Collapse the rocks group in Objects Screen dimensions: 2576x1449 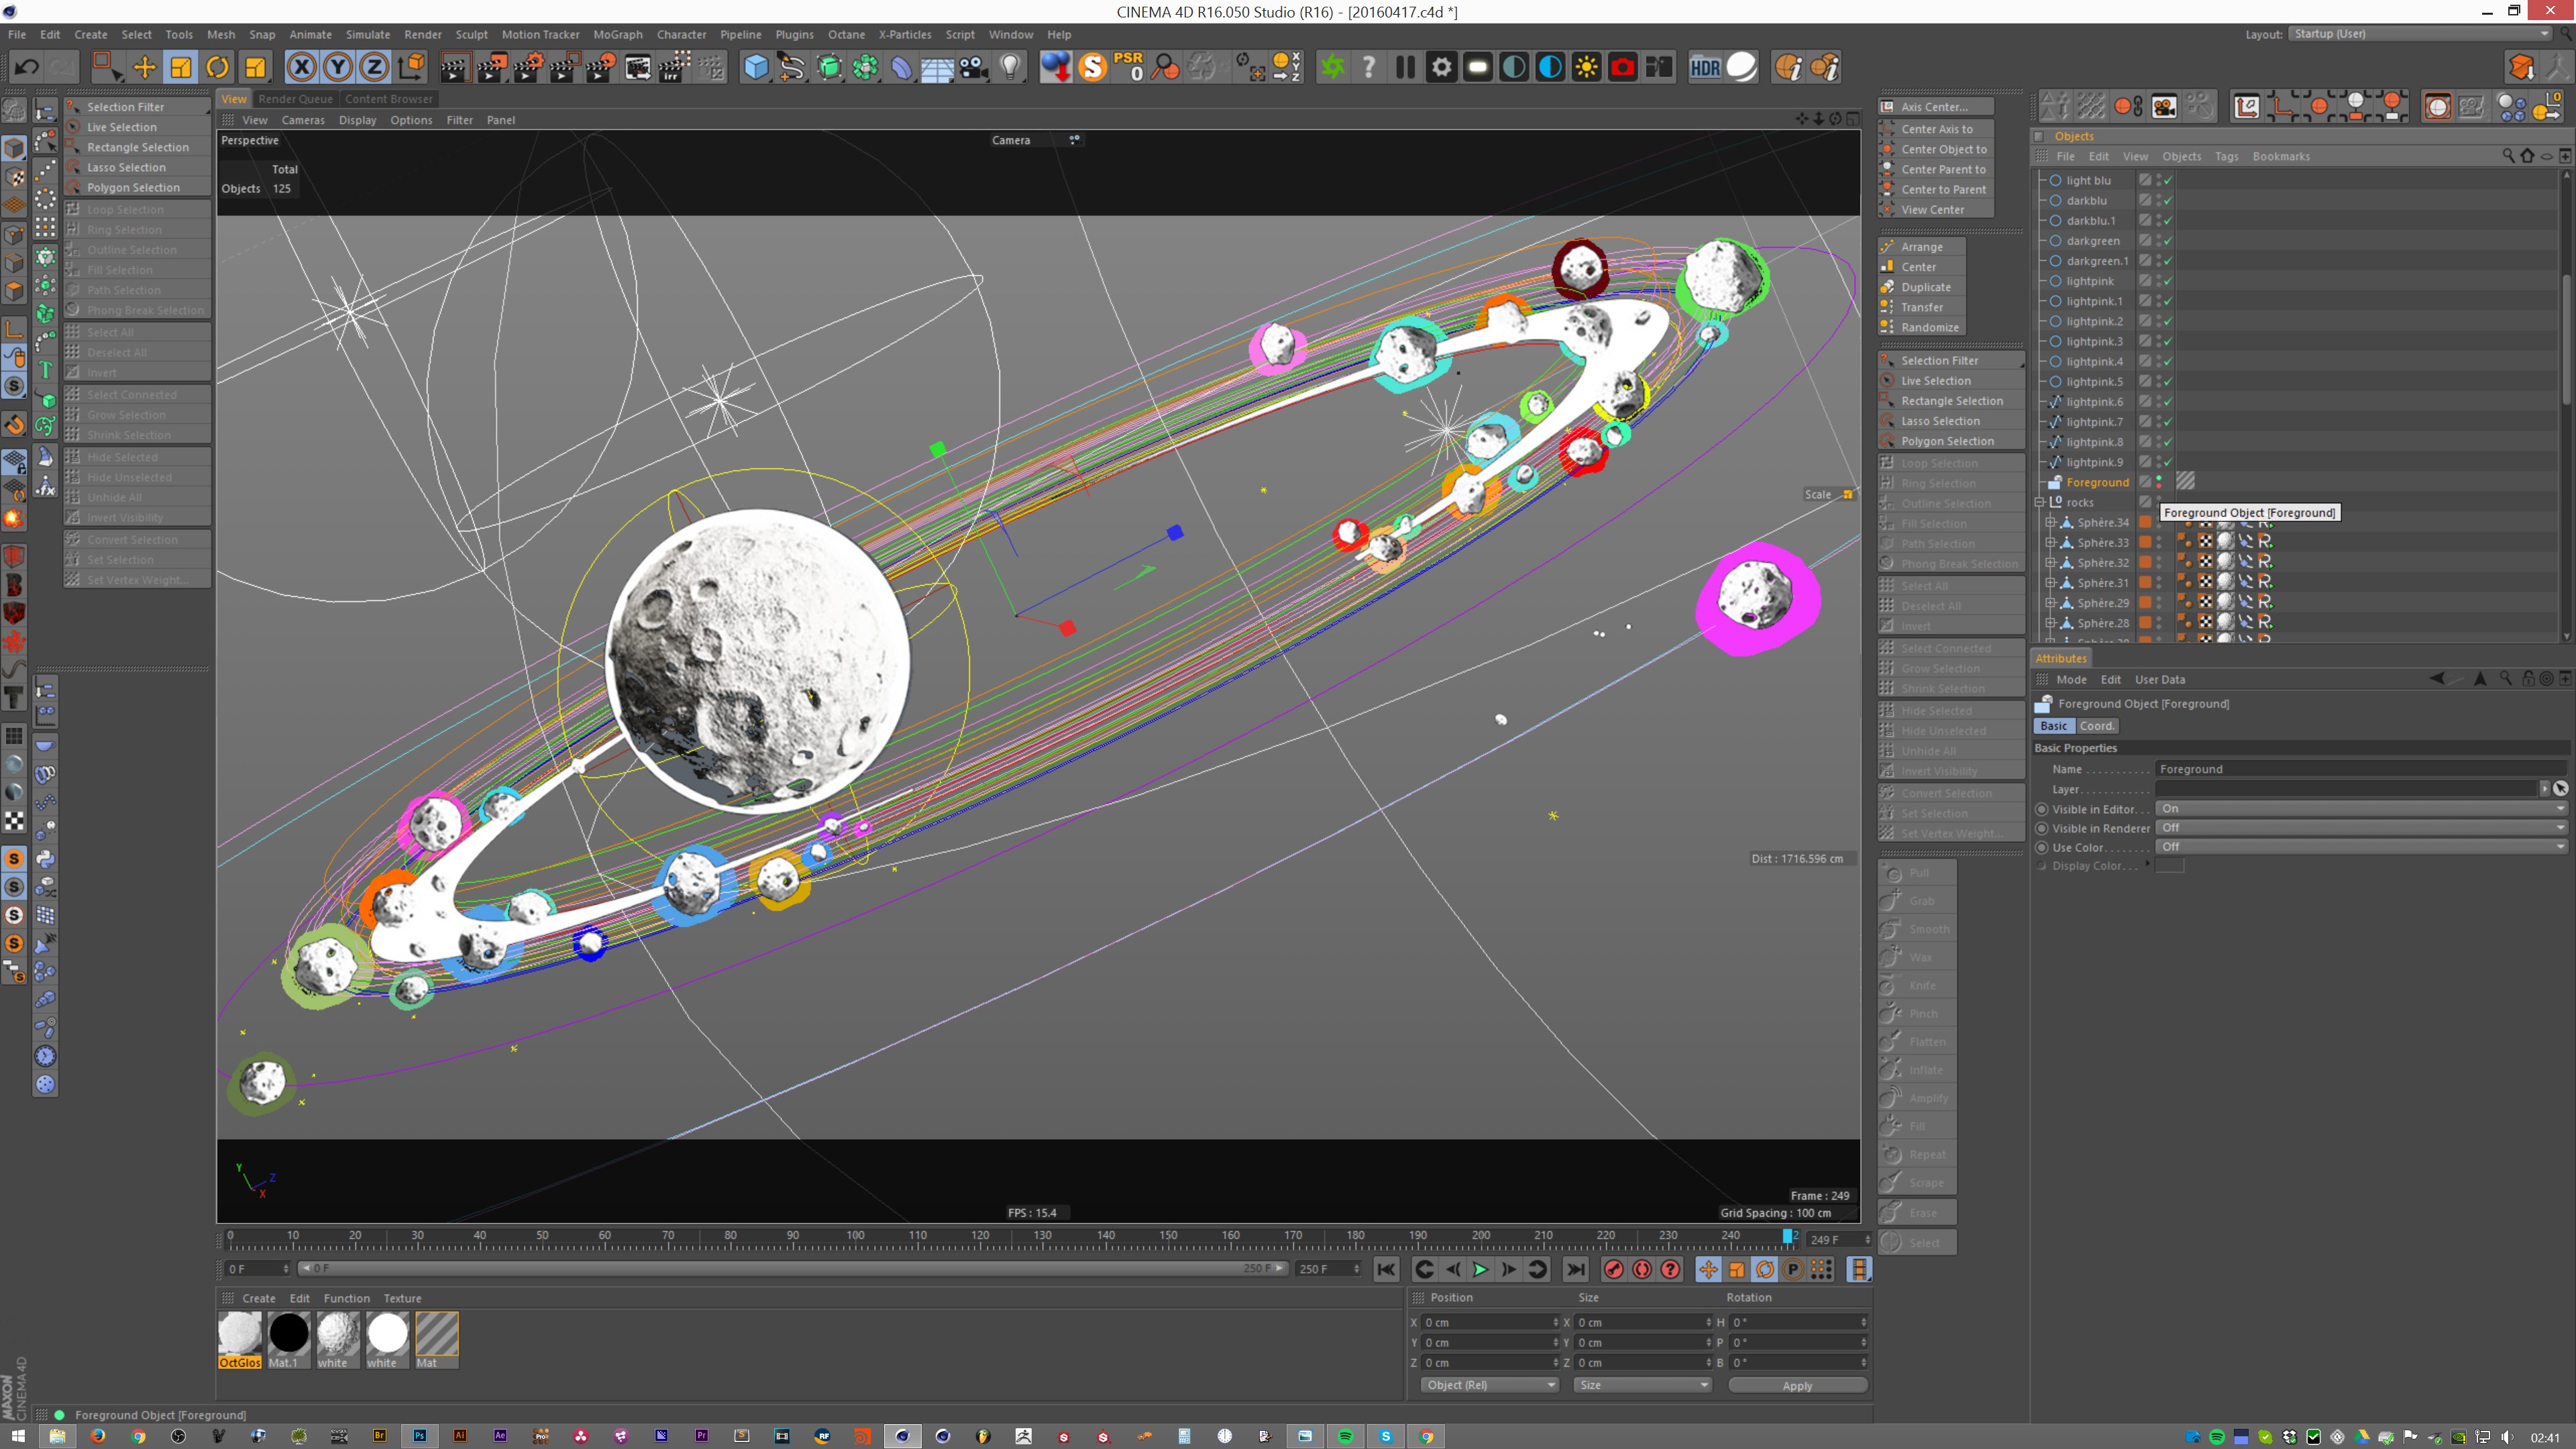2040,503
